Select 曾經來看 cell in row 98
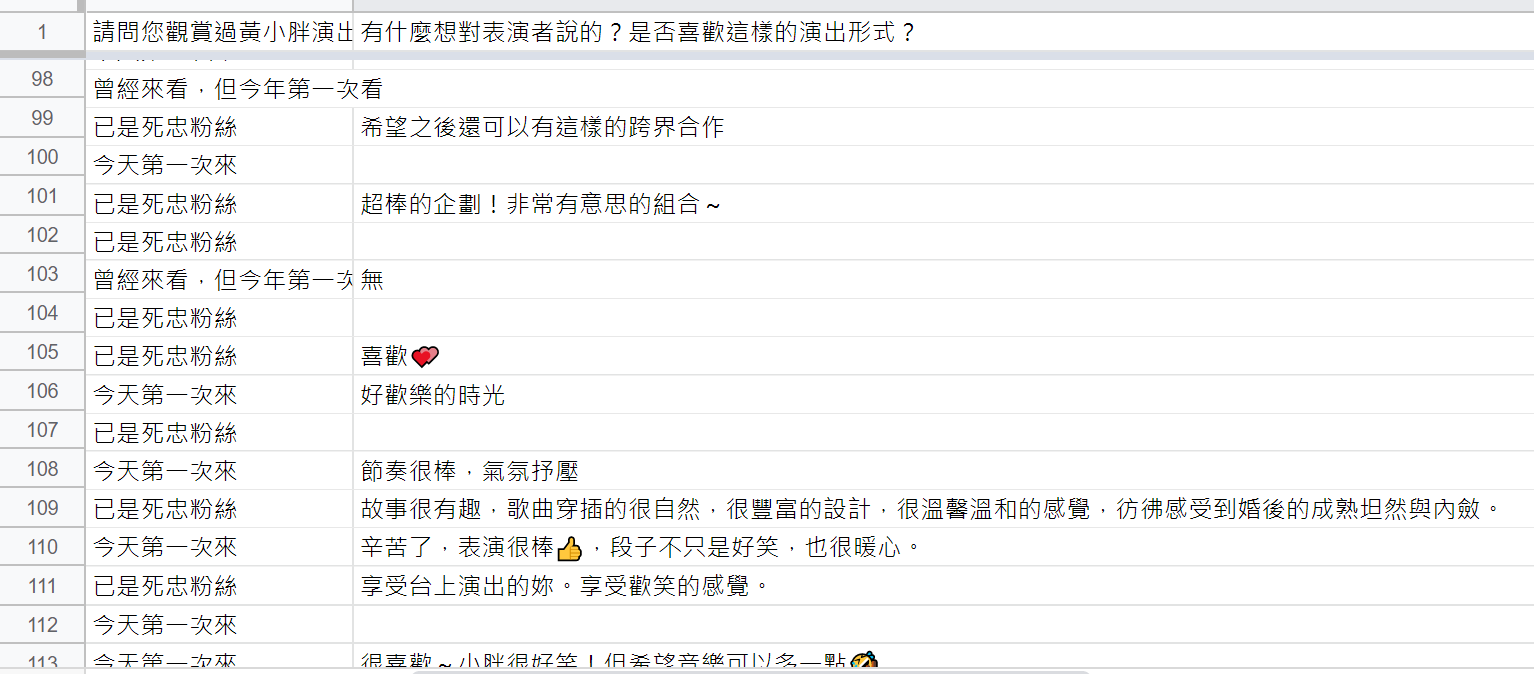This screenshot has height=674, width=1534. coord(219,89)
